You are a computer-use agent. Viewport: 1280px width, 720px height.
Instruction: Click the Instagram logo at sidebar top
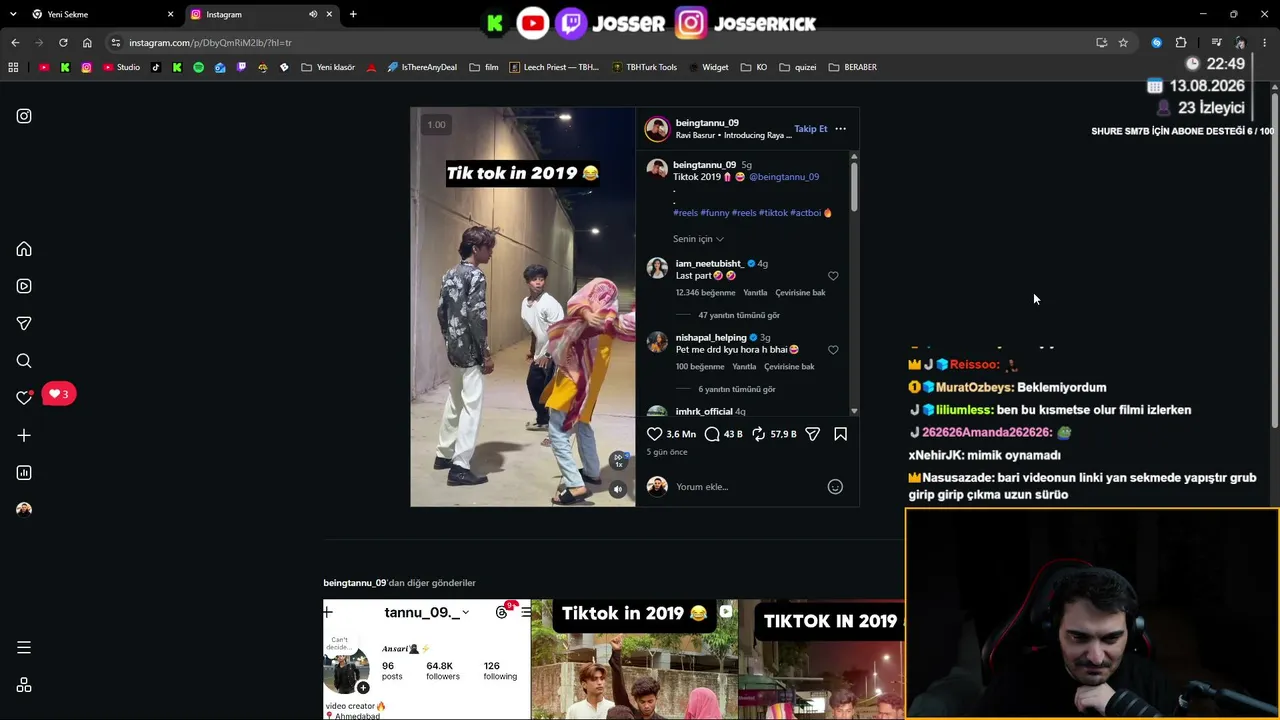(x=24, y=116)
